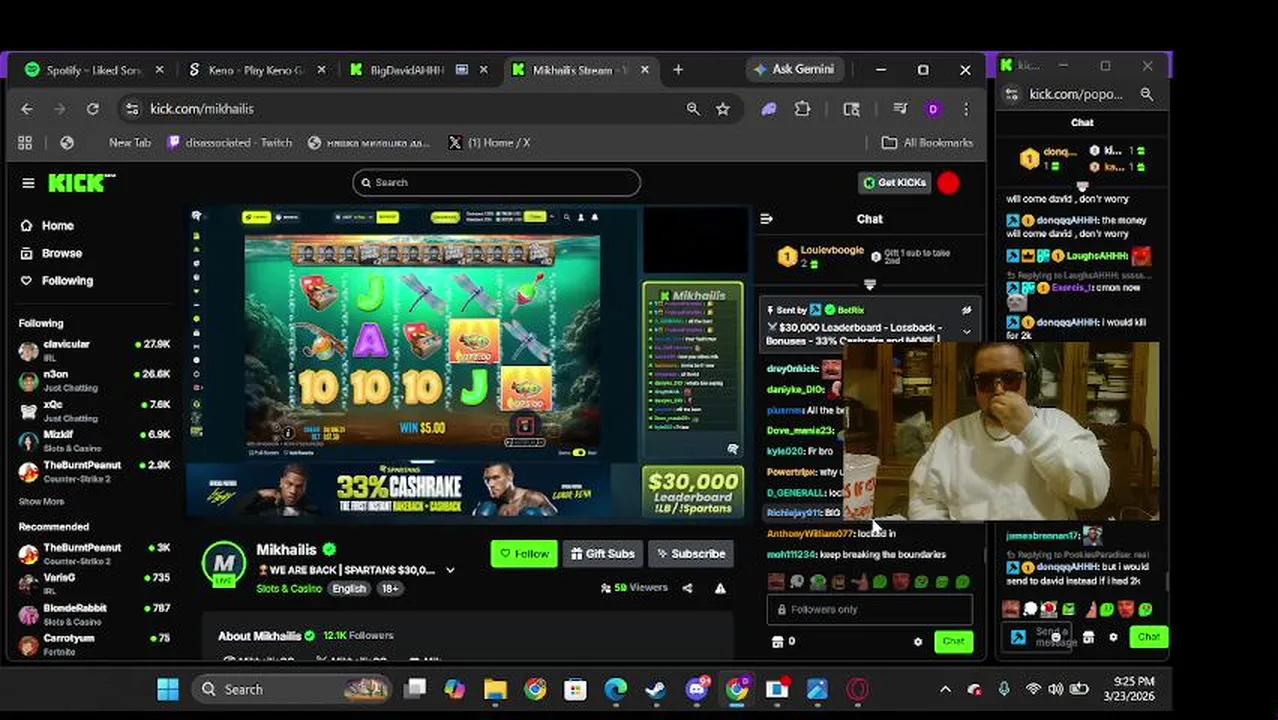Click Show More under Following
1278x720 pixels.
click(41, 502)
